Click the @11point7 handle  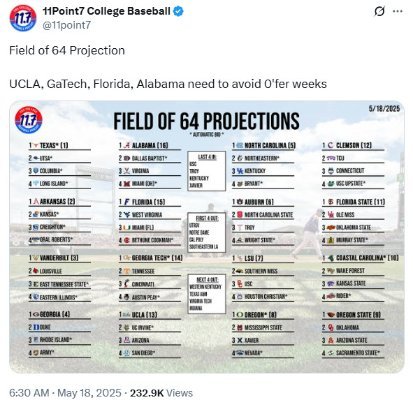coord(67,25)
